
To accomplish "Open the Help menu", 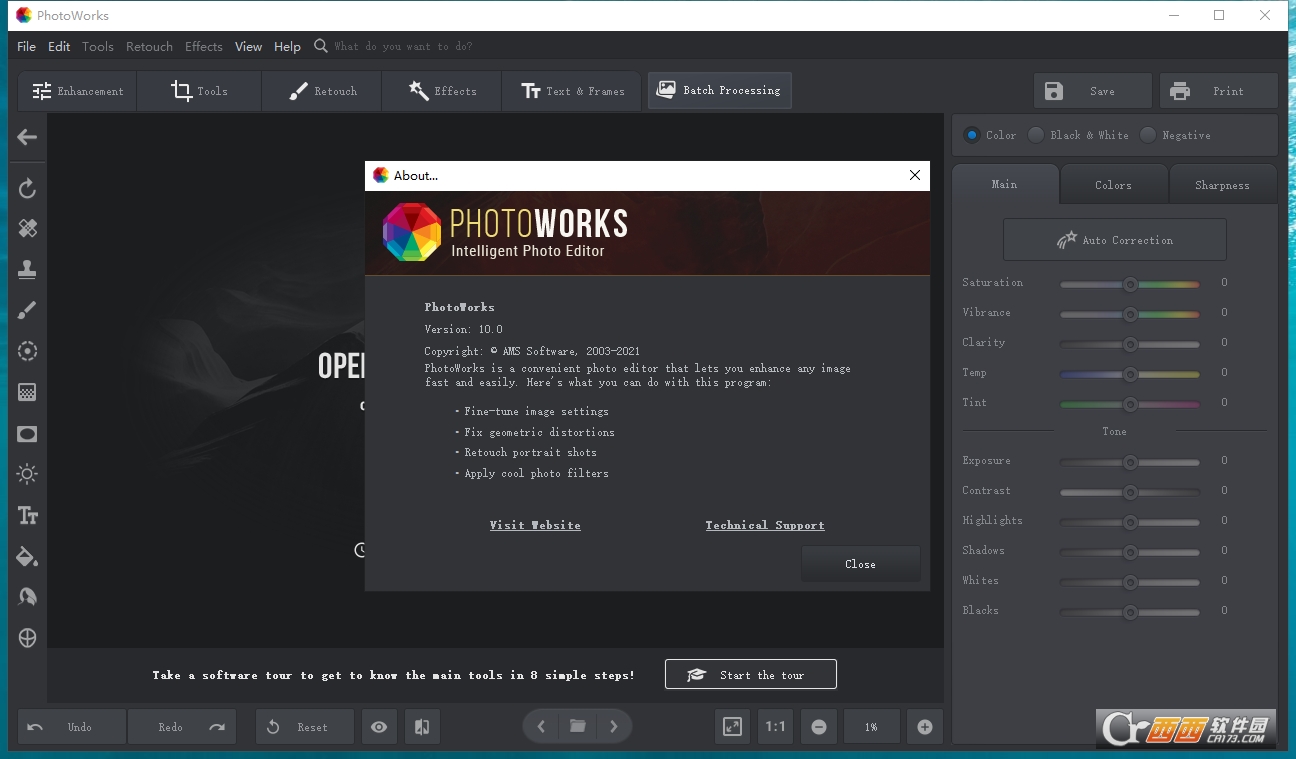I will [x=287, y=46].
